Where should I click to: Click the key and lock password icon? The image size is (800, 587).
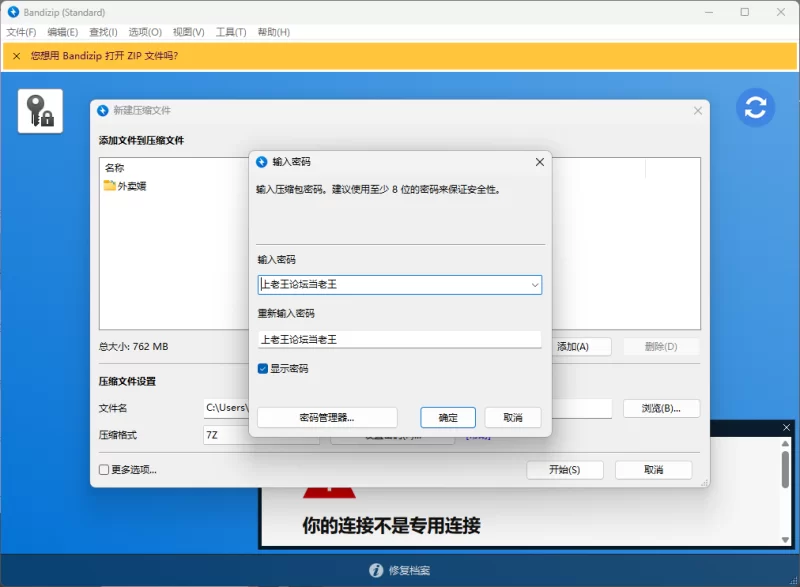coord(40,111)
